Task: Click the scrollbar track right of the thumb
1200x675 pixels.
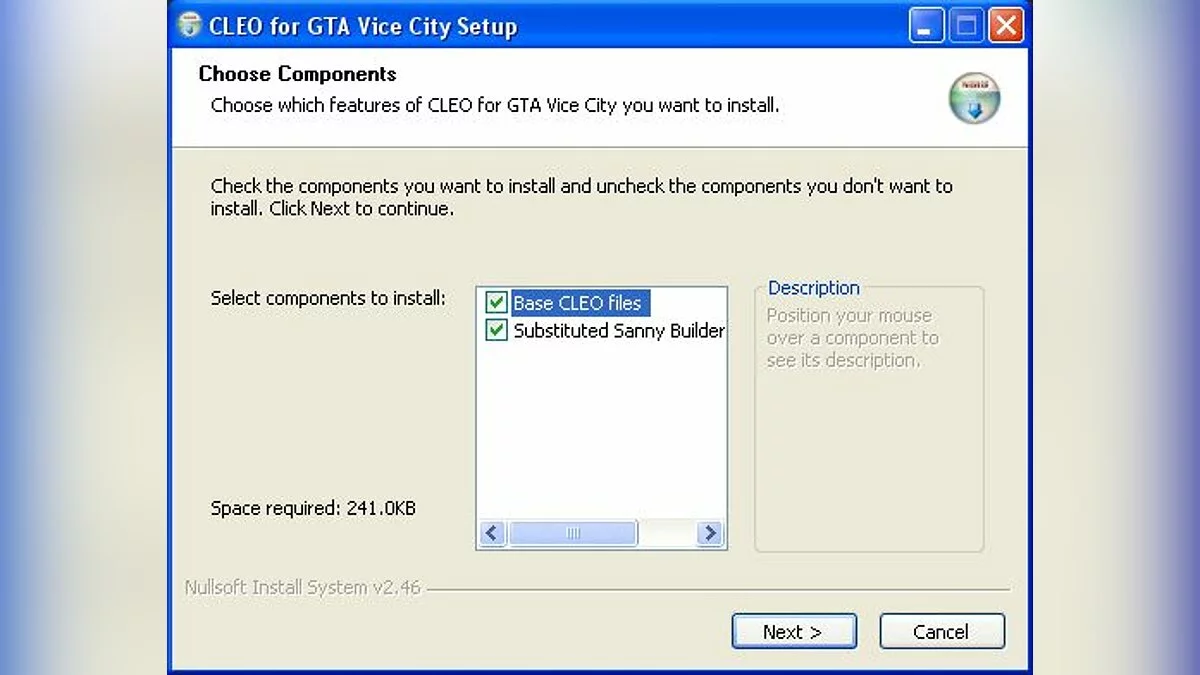Action: click(x=667, y=534)
